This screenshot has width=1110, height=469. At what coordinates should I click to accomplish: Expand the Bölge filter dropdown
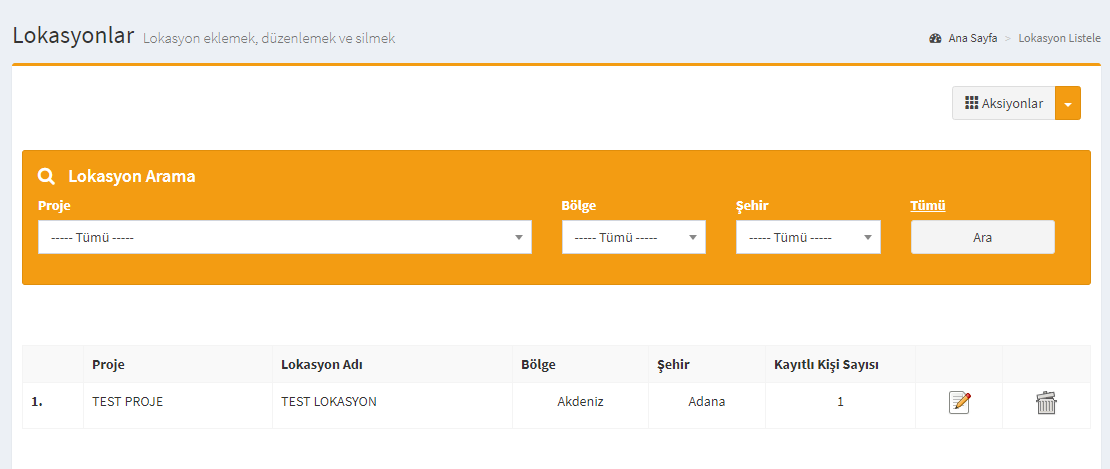point(634,237)
